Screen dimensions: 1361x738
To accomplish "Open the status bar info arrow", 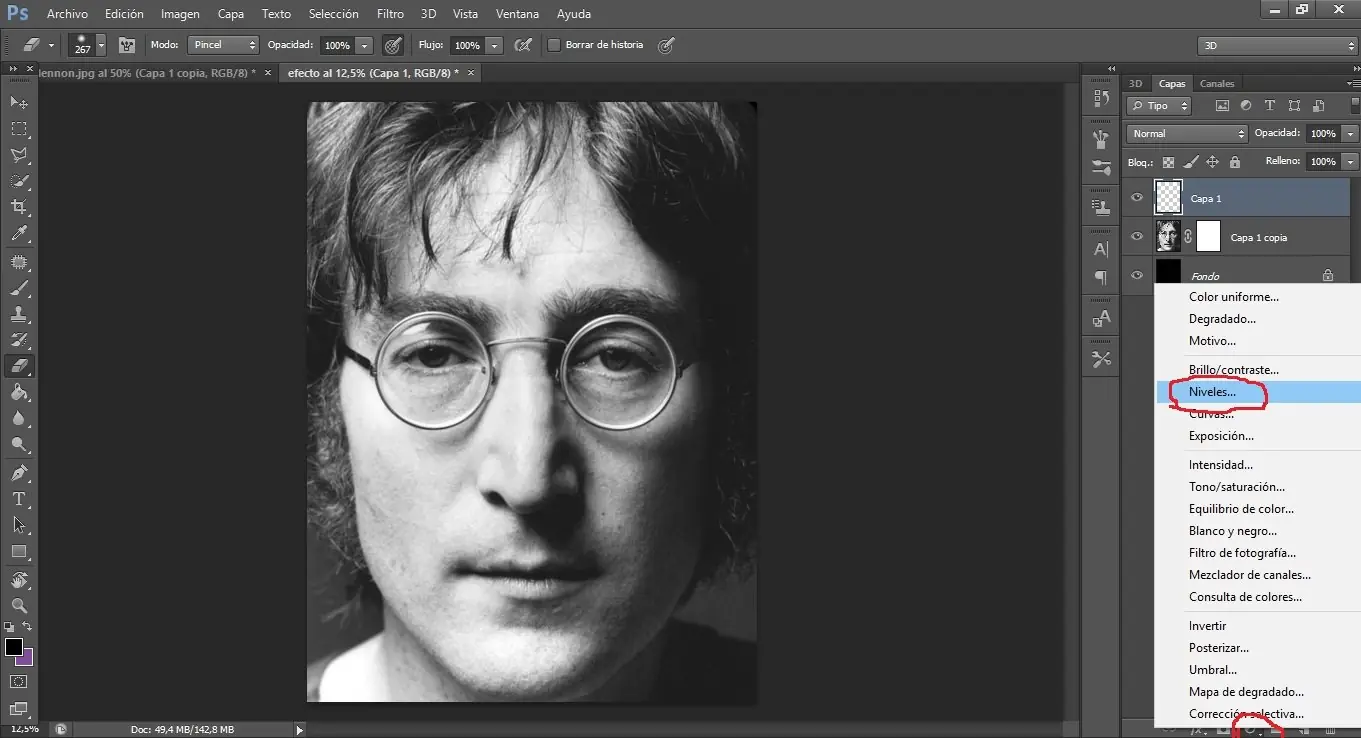I will tap(299, 730).
